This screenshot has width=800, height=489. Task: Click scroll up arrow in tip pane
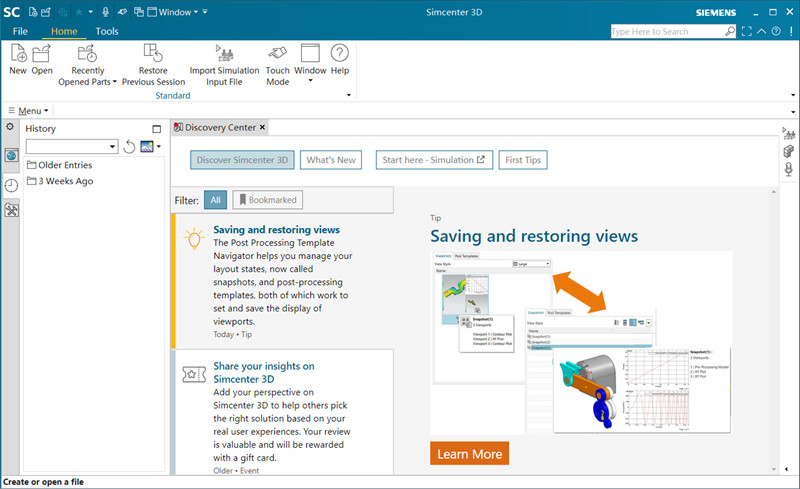click(x=773, y=192)
